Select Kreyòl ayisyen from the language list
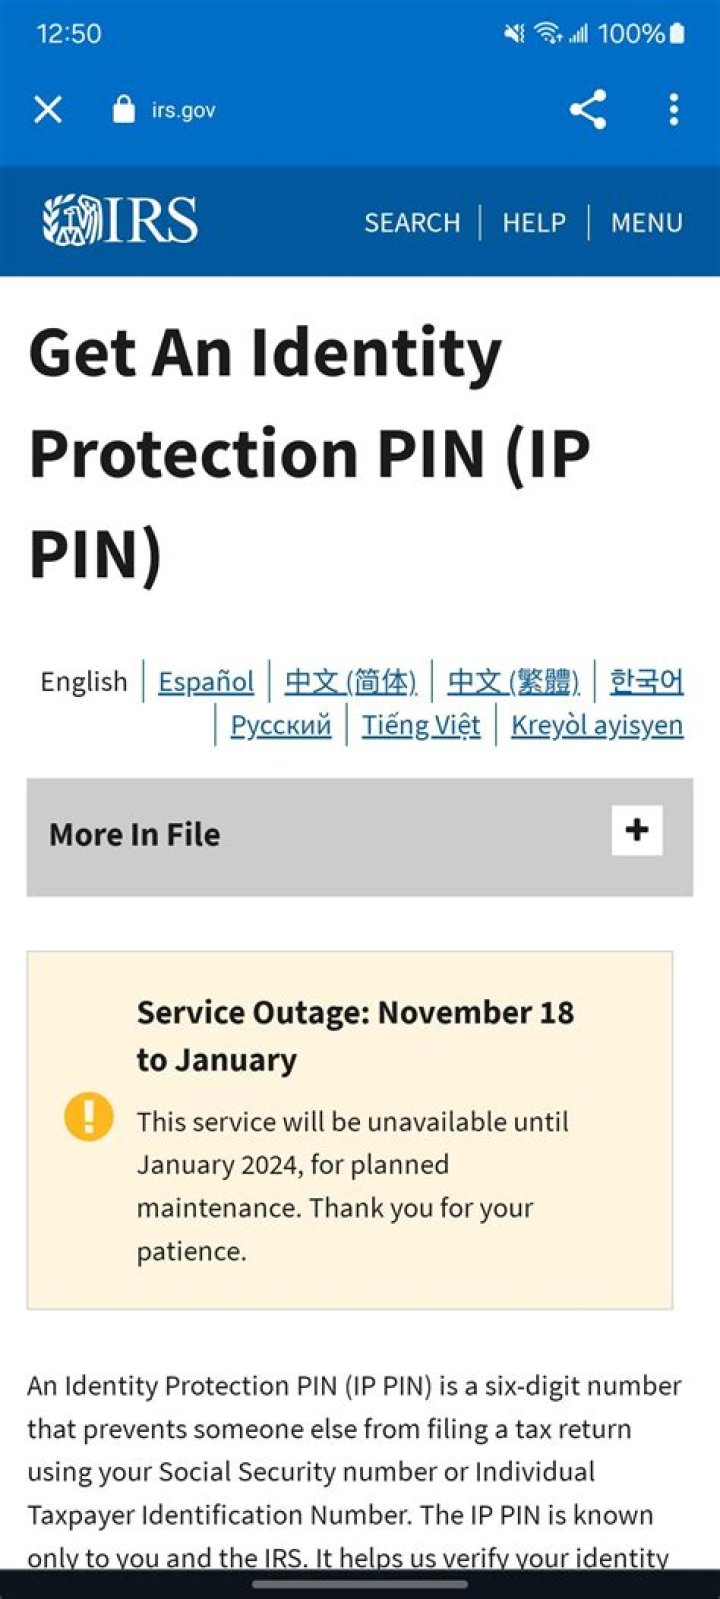720x1599 pixels. (597, 724)
